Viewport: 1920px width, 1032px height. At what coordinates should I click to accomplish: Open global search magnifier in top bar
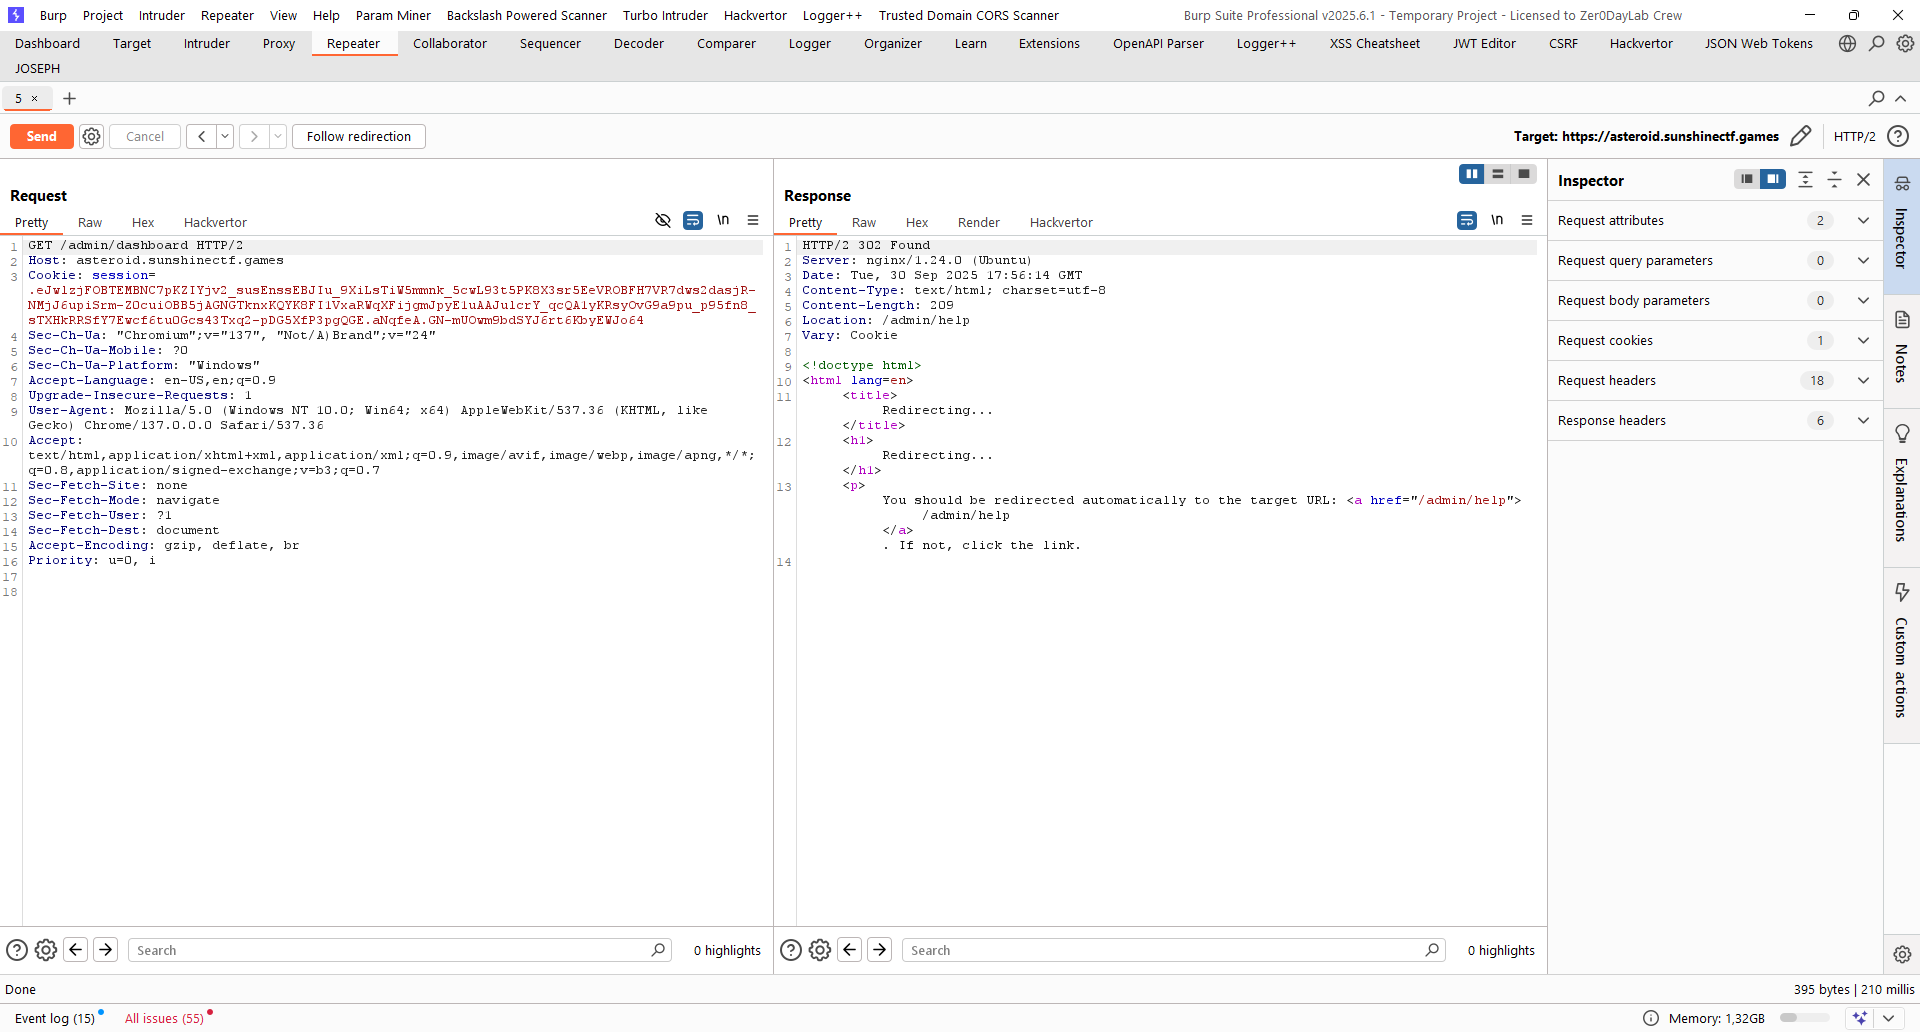[1877, 43]
